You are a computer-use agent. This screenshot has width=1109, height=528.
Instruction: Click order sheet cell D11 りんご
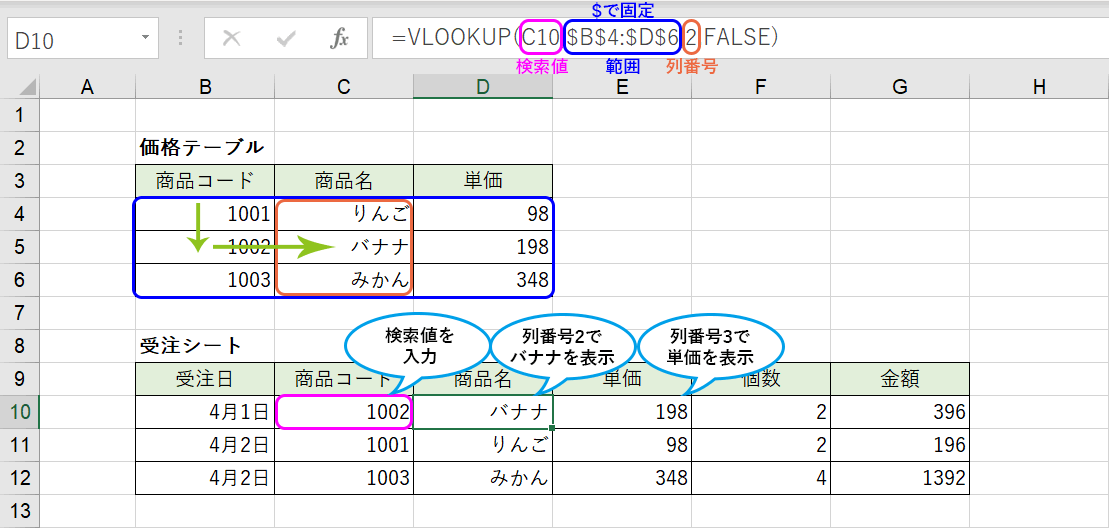(483, 445)
